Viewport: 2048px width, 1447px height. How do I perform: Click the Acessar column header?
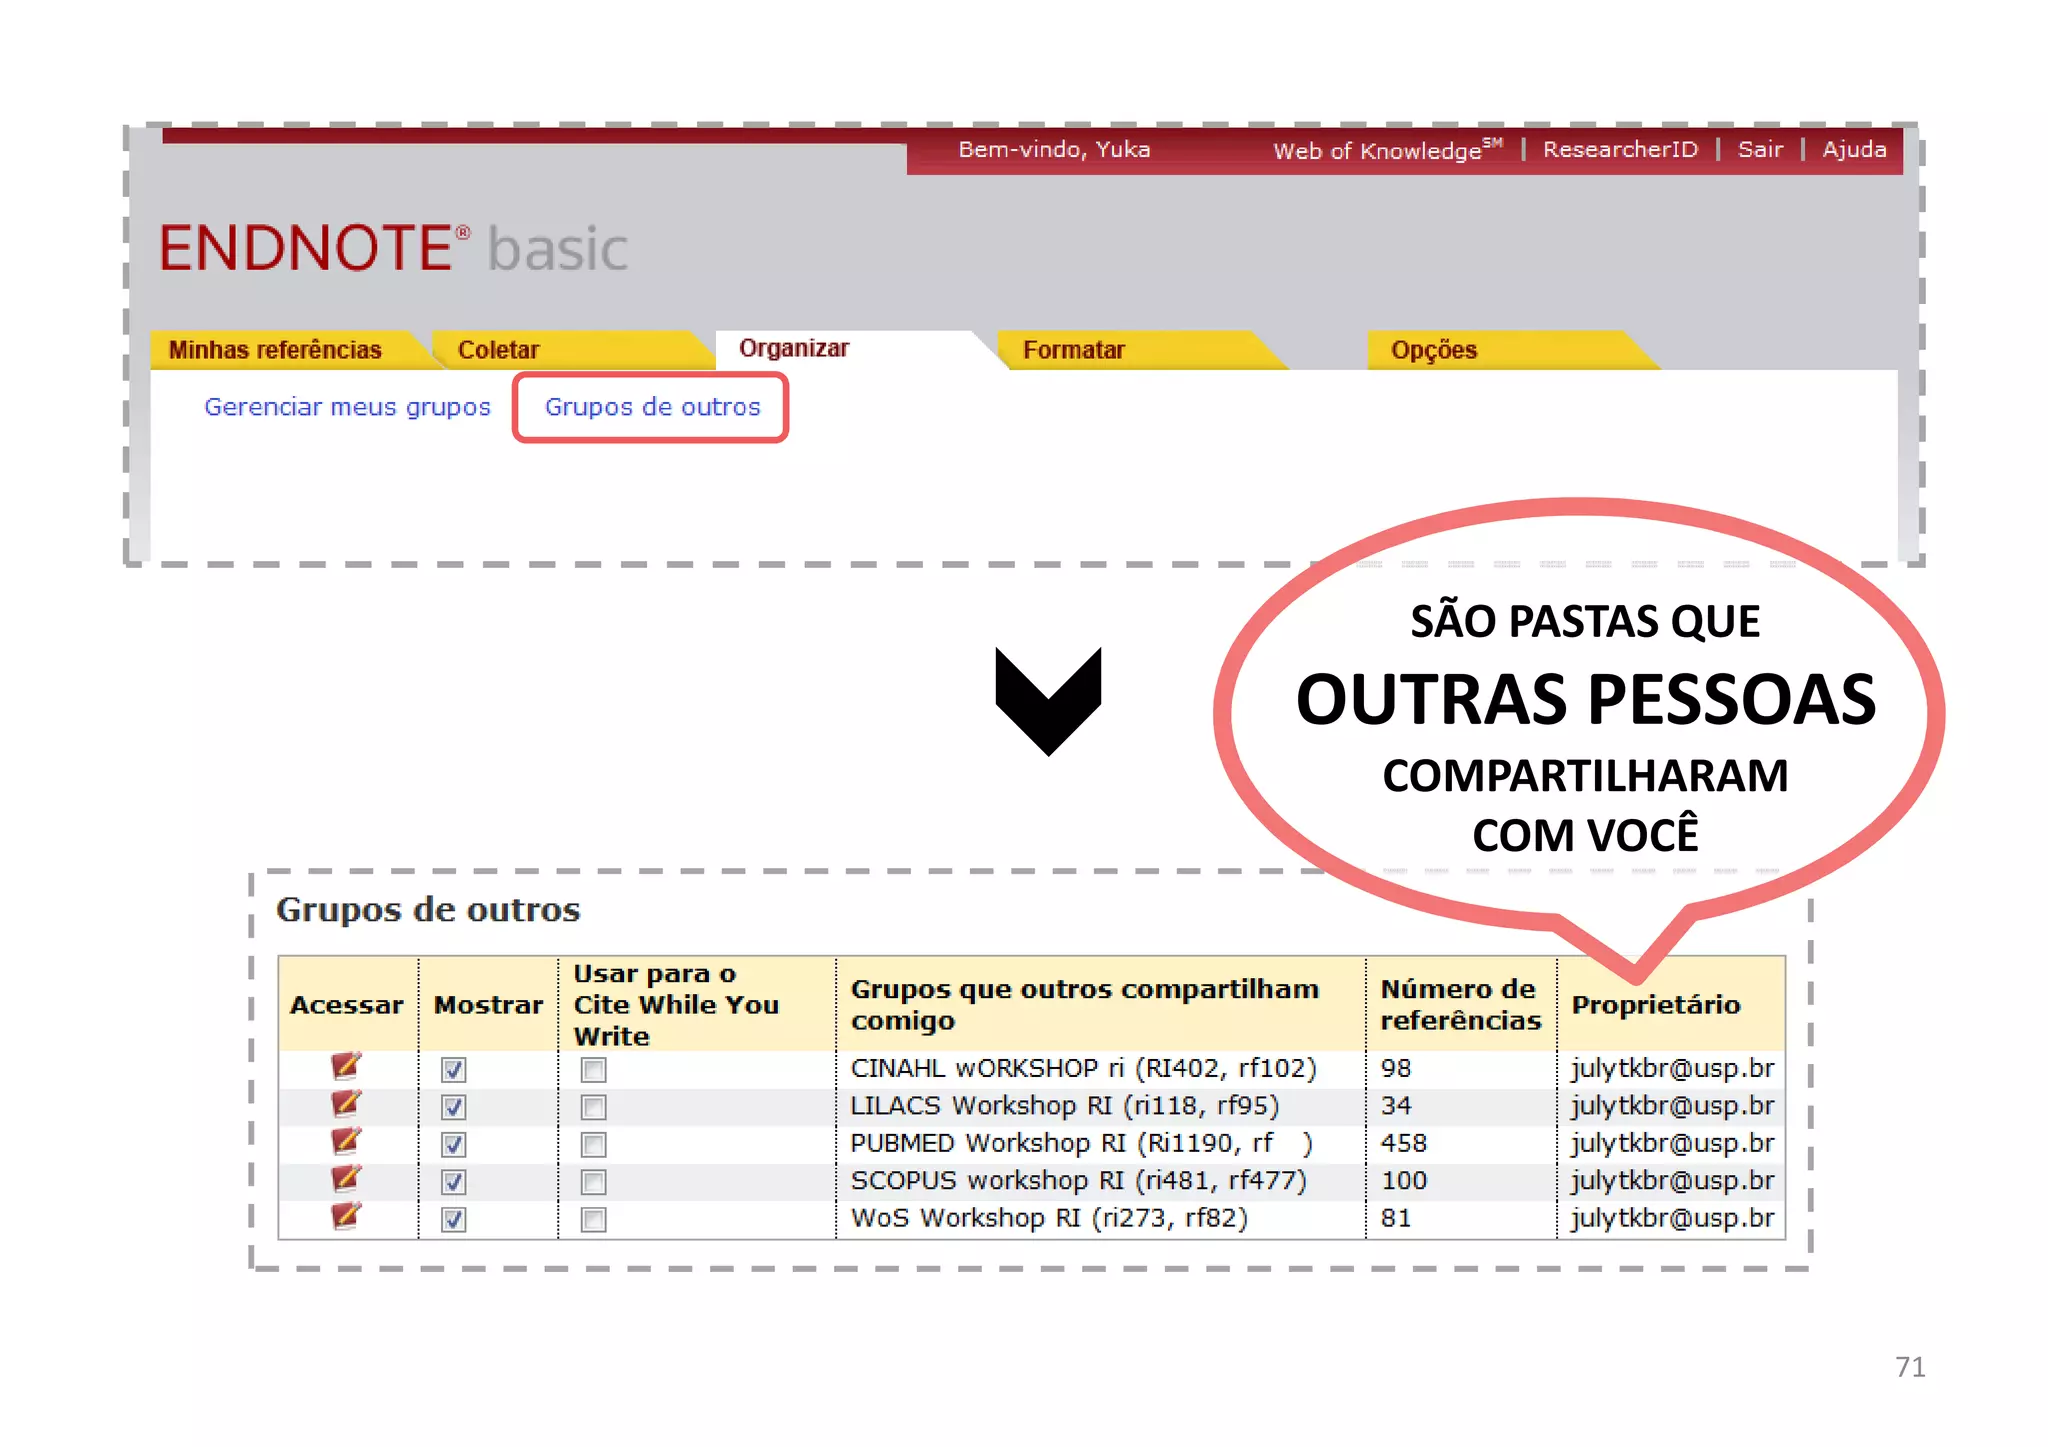coord(347,1004)
